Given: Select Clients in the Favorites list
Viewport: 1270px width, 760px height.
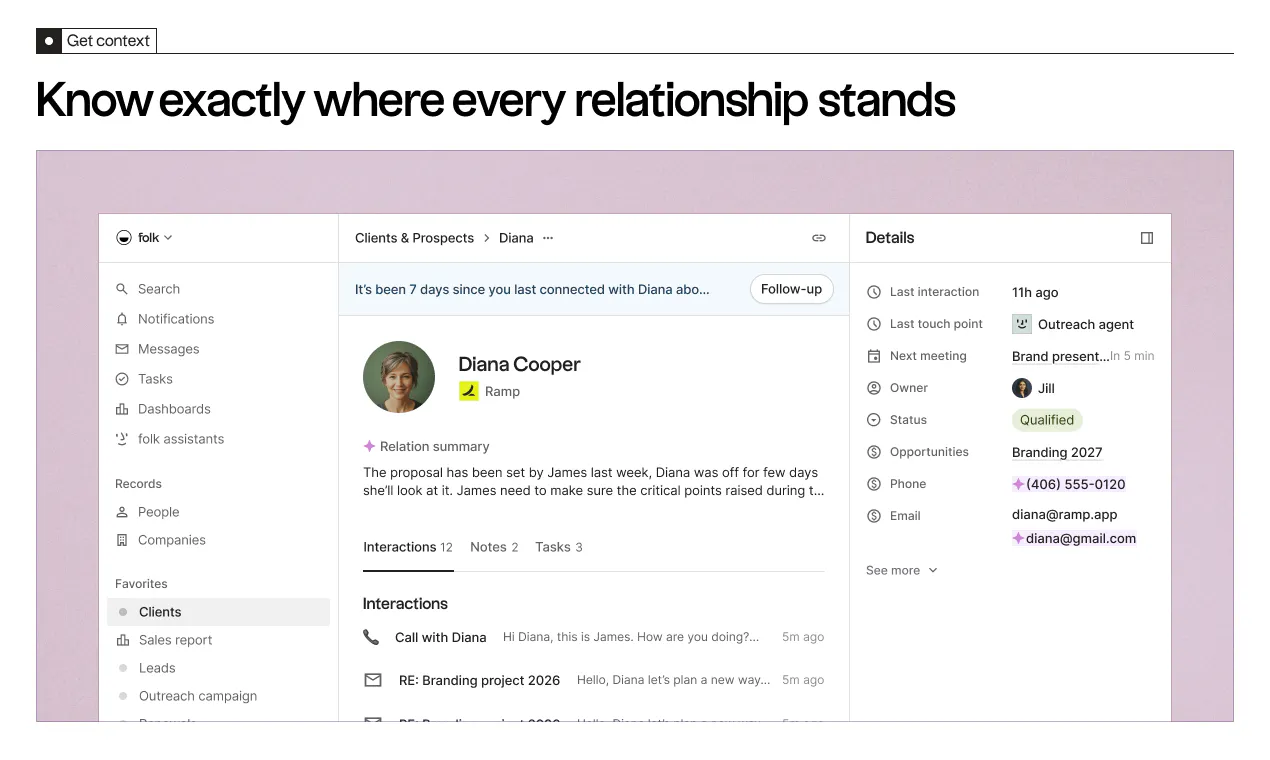Looking at the screenshot, I should click(218, 612).
